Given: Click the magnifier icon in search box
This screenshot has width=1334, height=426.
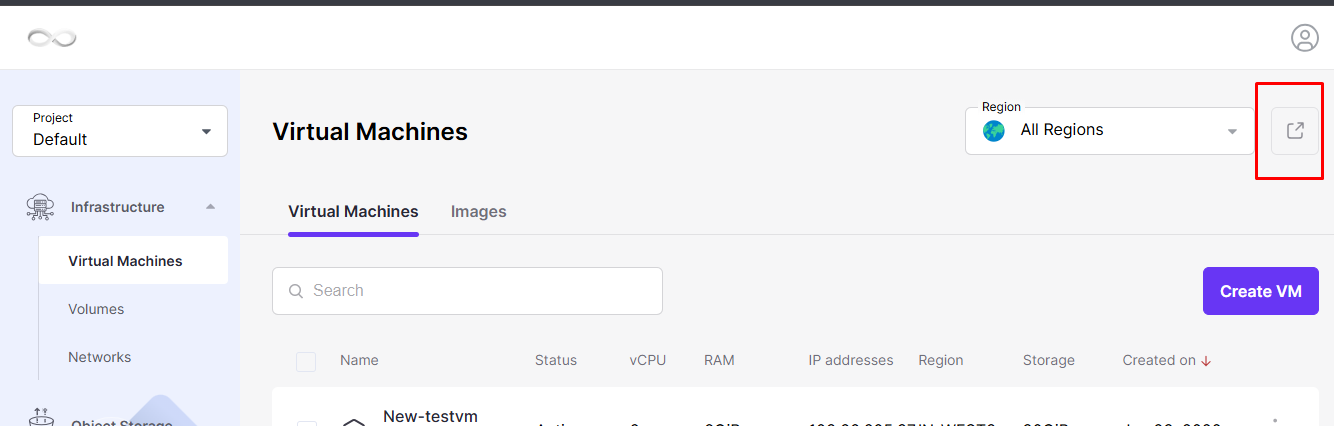Looking at the screenshot, I should coord(296,291).
